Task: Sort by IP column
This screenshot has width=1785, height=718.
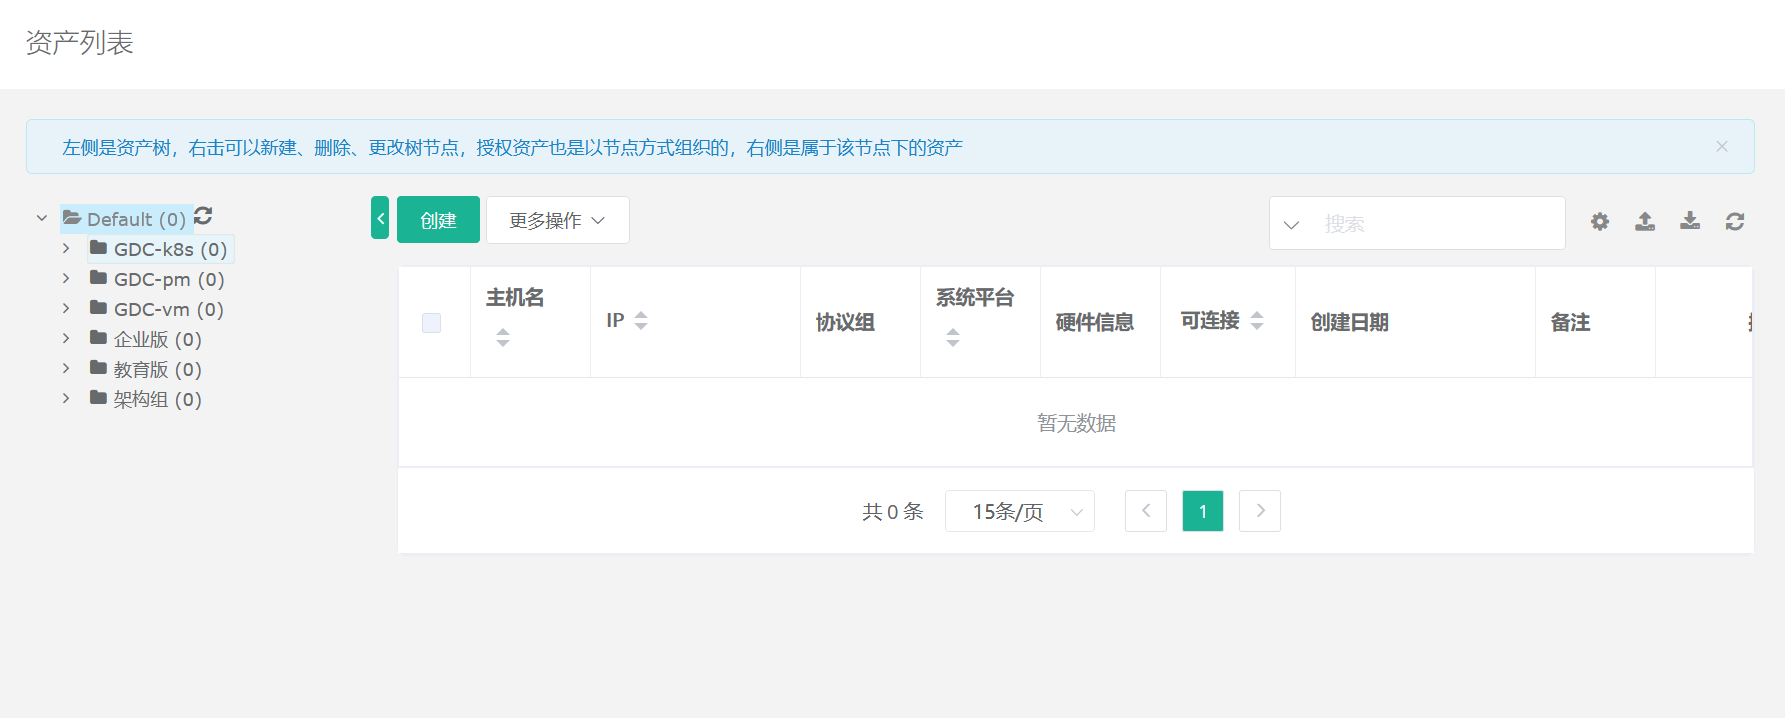Action: pos(641,320)
